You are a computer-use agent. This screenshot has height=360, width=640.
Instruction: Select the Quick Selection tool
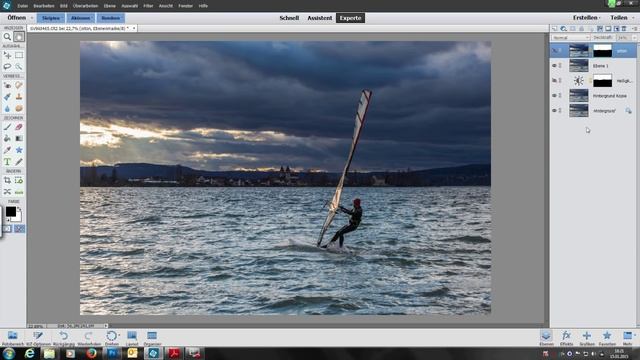pyautogui.click(x=19, y=66)
